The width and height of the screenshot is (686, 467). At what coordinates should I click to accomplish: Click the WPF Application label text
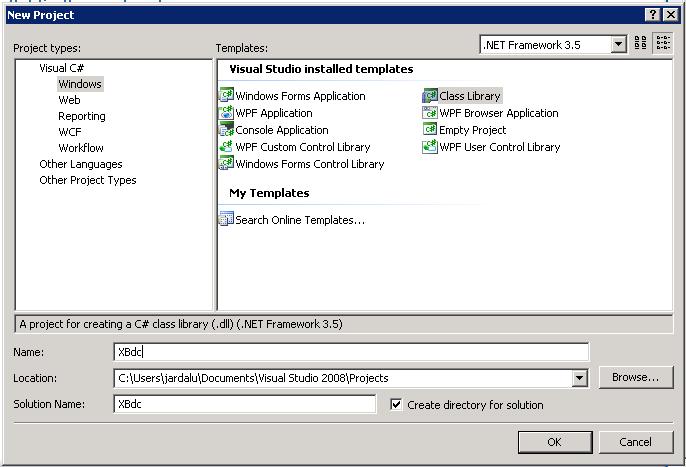(x=274, y=113)
